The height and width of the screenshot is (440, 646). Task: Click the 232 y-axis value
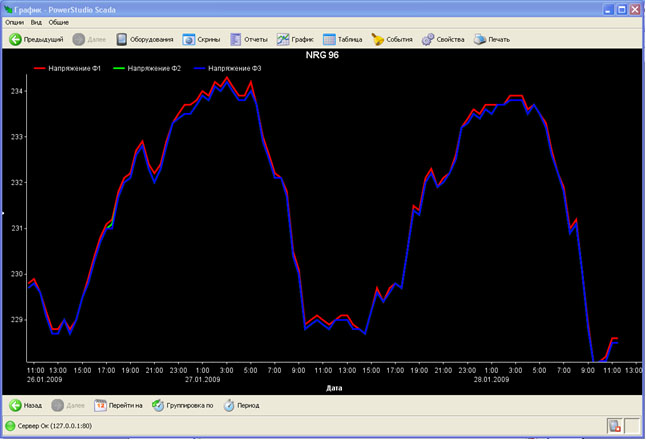click(16, 183)
